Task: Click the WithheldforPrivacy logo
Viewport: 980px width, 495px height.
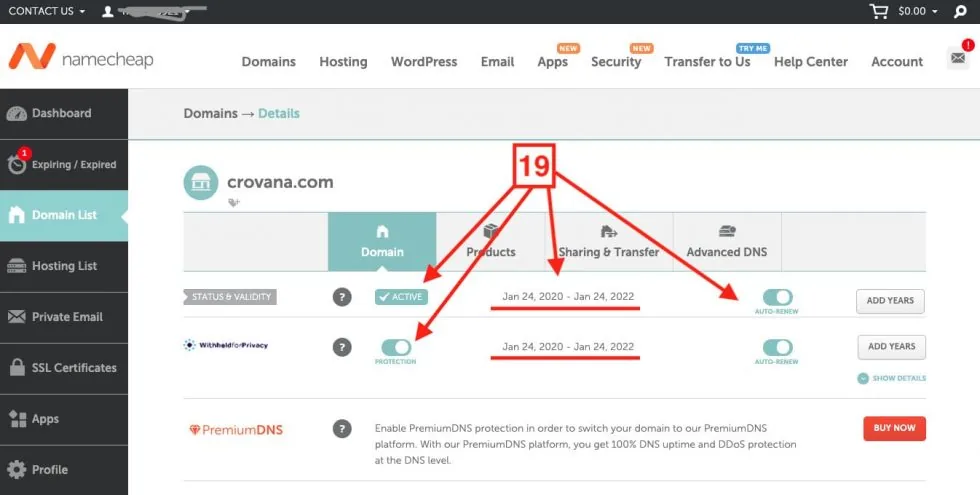Action: [226, 345]
